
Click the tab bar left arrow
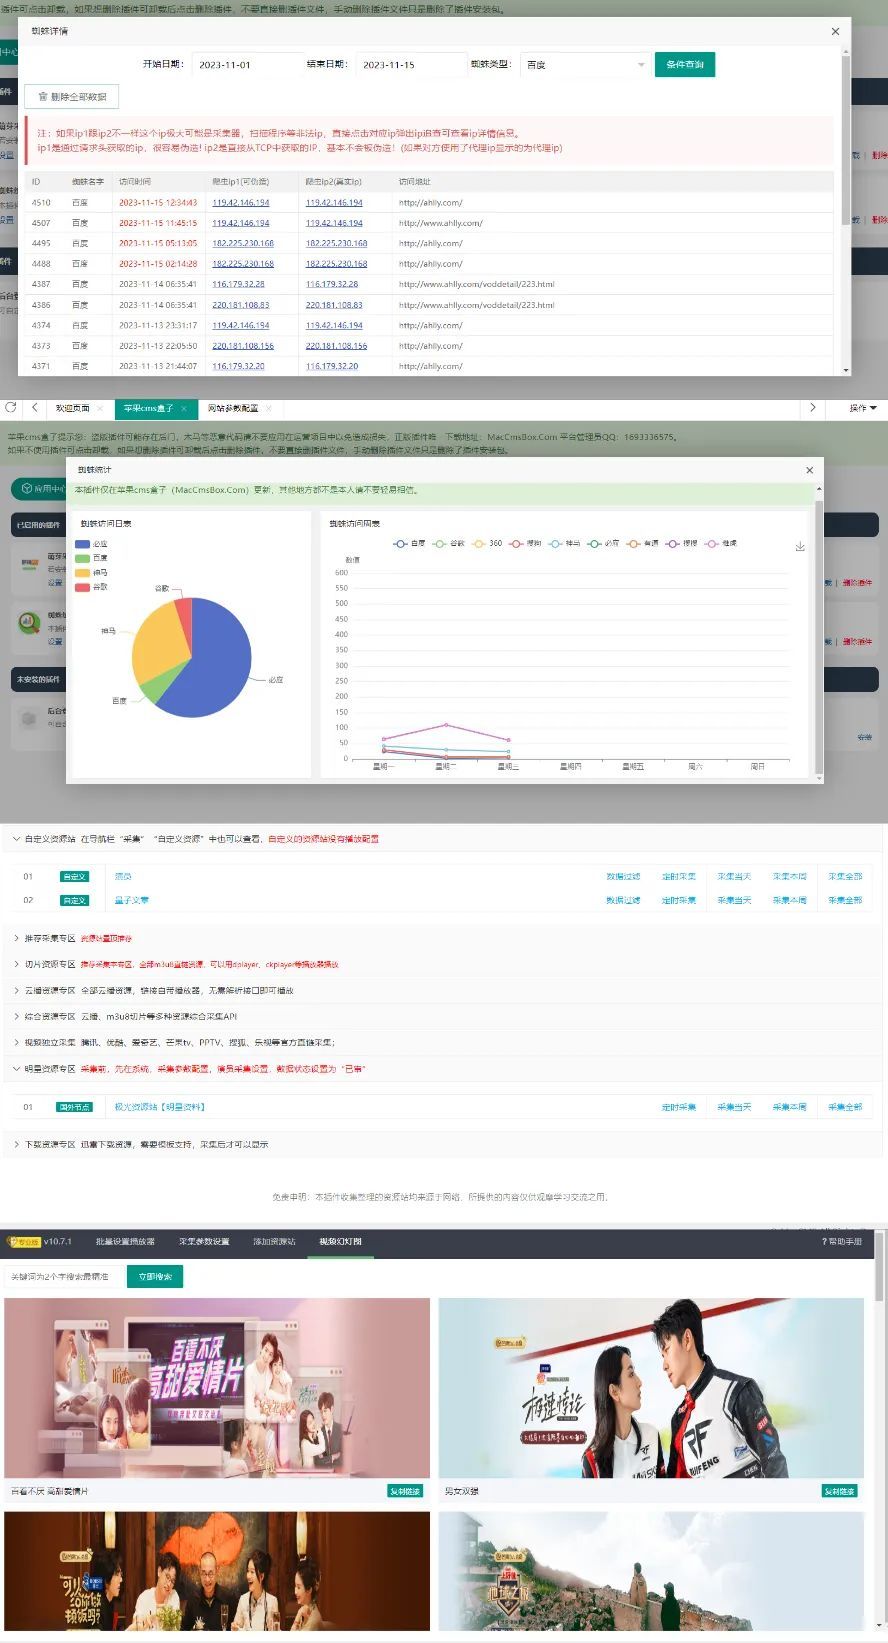coord(34,408)
